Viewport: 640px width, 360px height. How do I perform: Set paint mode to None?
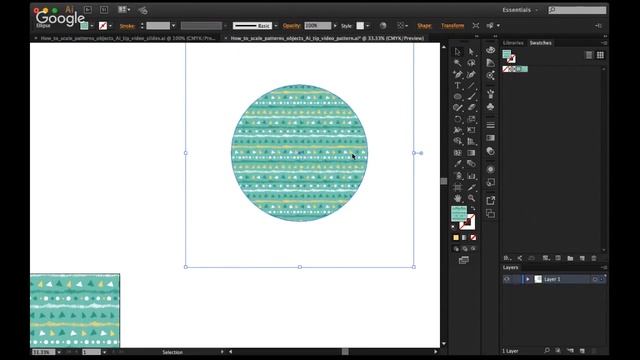tap(473, 237)
